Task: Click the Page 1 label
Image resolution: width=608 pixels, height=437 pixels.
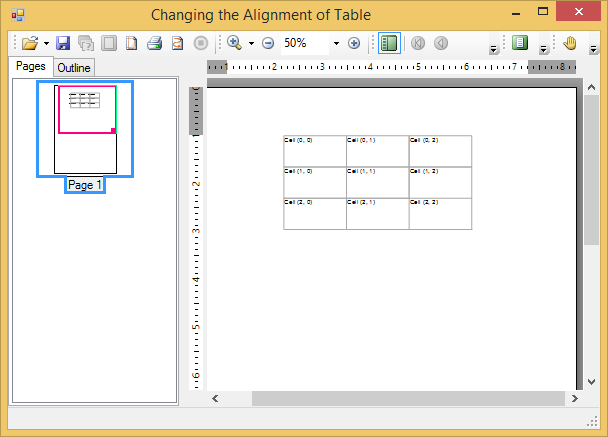Action: (85, 185)
